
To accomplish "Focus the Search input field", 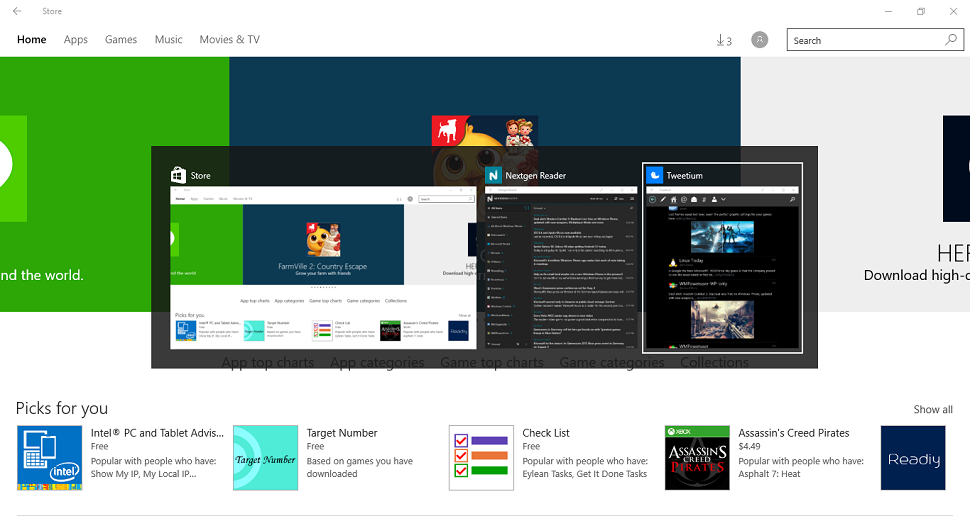I will pos(865,40).
